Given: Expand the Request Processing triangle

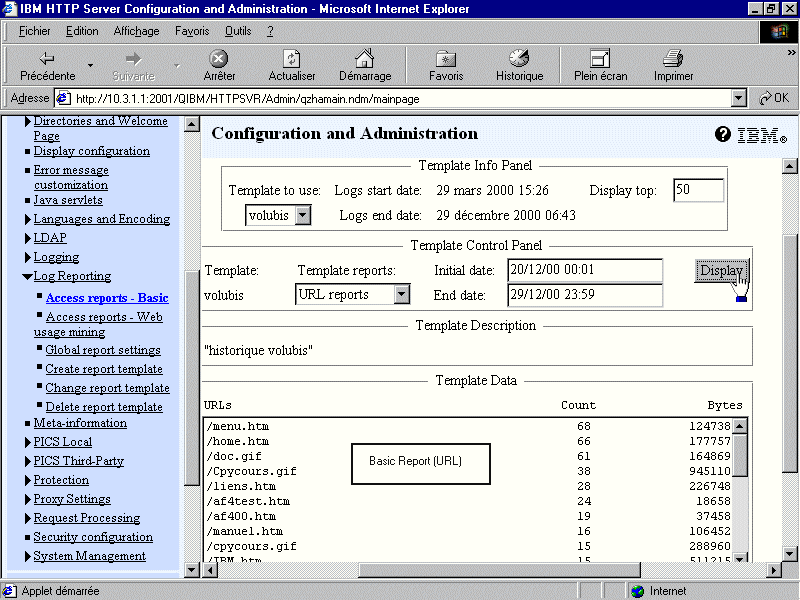Looking at the screenshot, I should 28,518.
